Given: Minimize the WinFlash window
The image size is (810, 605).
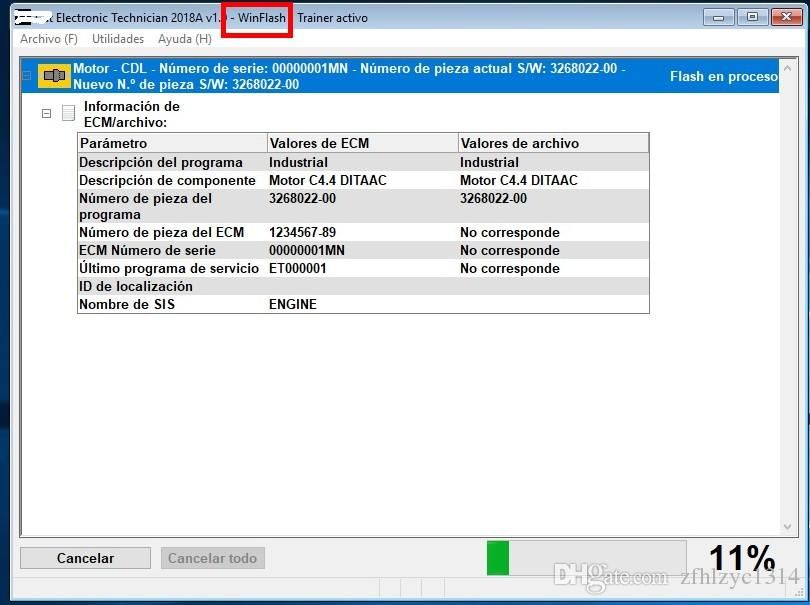Looking at the screenshot, I should (718, 17).
